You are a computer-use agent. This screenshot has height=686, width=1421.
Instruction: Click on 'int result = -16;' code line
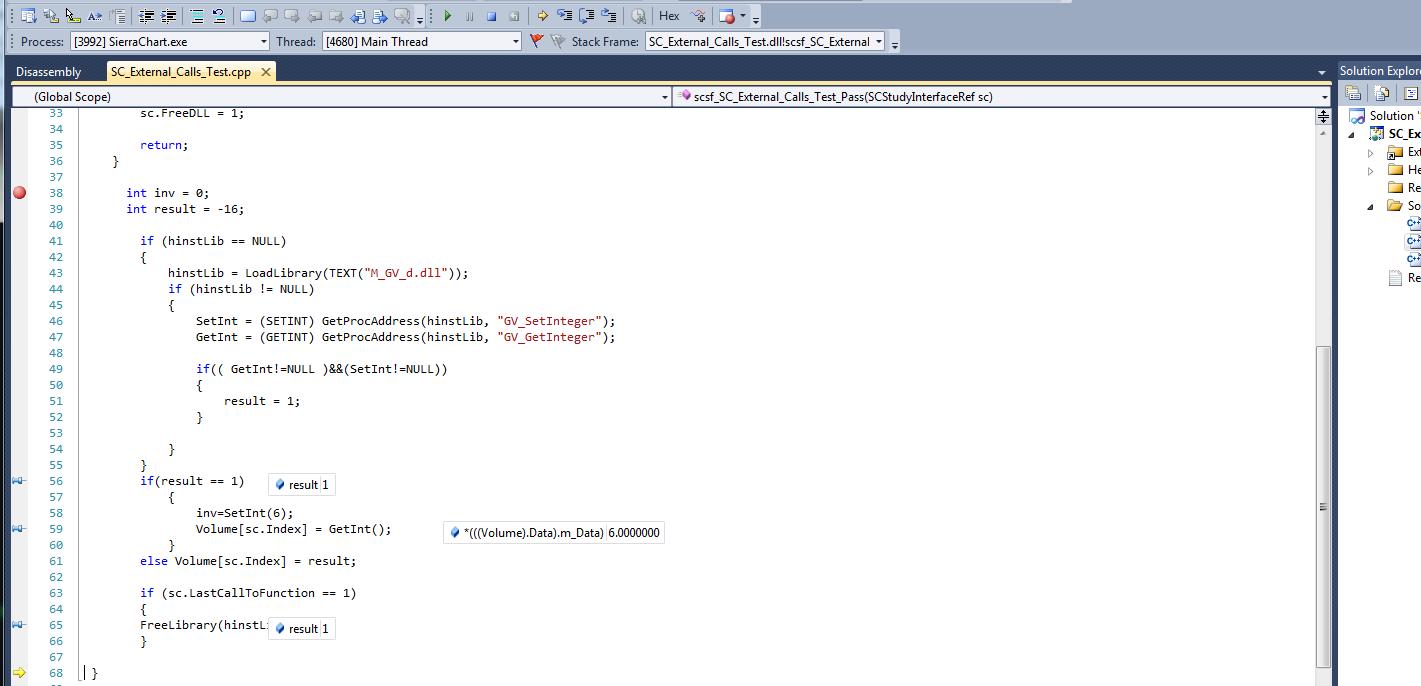(185, 209)
